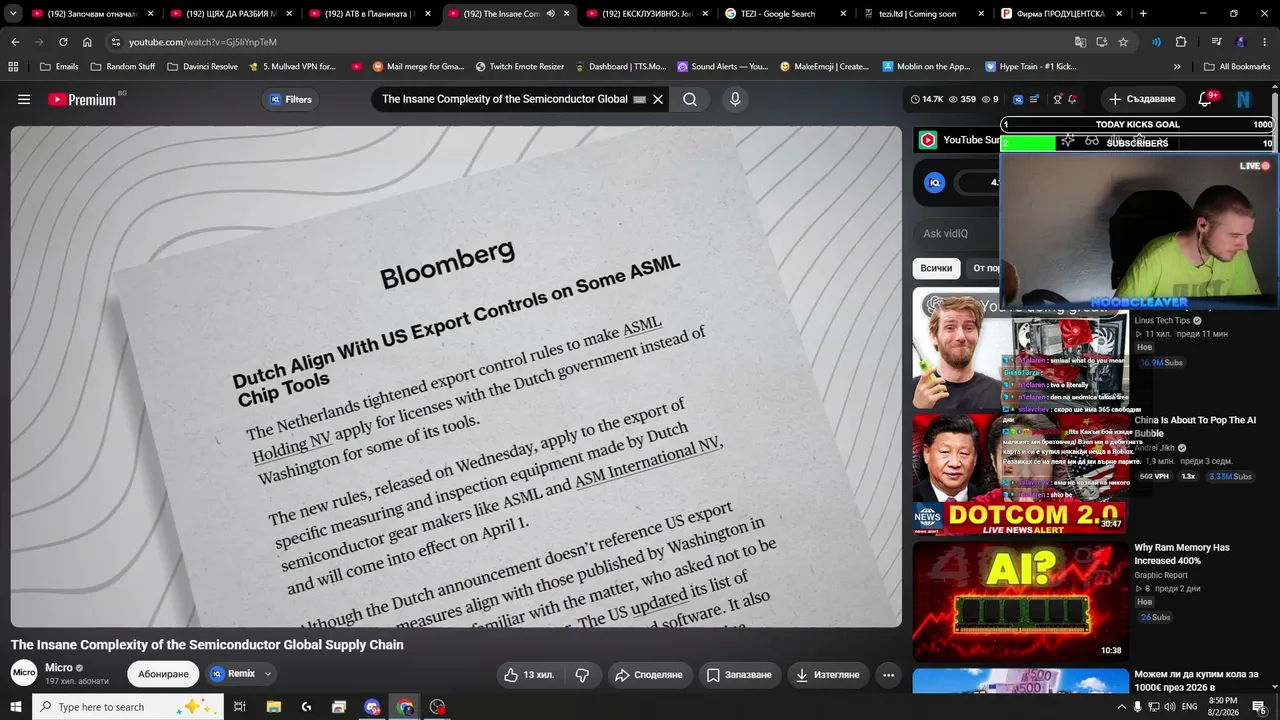Start voice search with the microphone
The height and width of the screenshot is (720, 1280).
coord(735,99)
